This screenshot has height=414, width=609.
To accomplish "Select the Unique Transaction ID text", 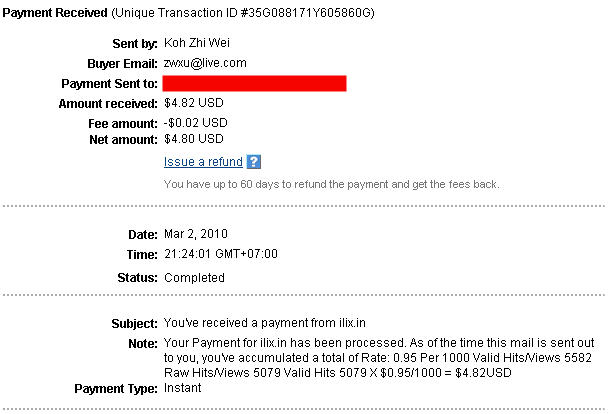I will pos(243,13).
